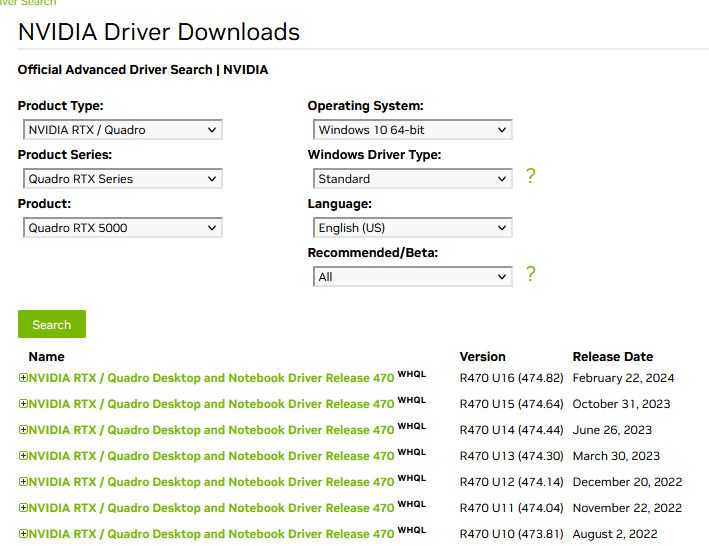This screenshot has width=709, height=546.
Task: Open driver link released February 22, 2024
Action: (x=211, y=378)
